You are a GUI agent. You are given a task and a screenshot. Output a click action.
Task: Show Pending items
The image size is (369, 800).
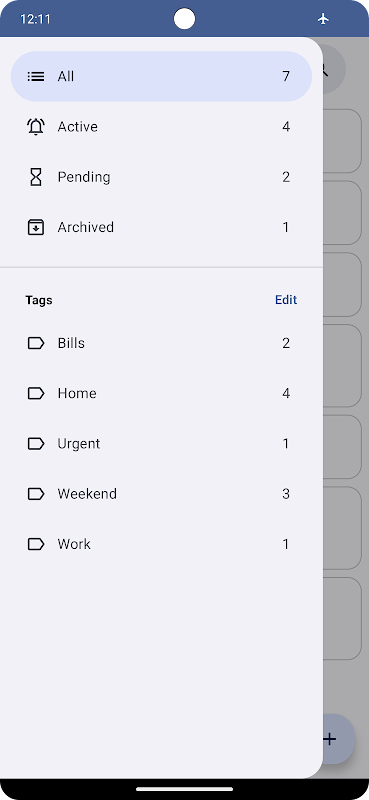point(161,177)
